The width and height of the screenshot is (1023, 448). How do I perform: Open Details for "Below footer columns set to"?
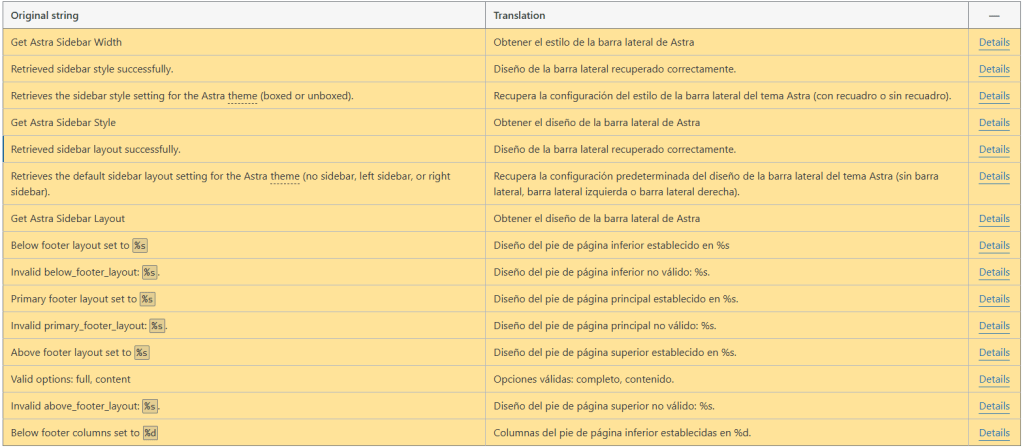993,433
